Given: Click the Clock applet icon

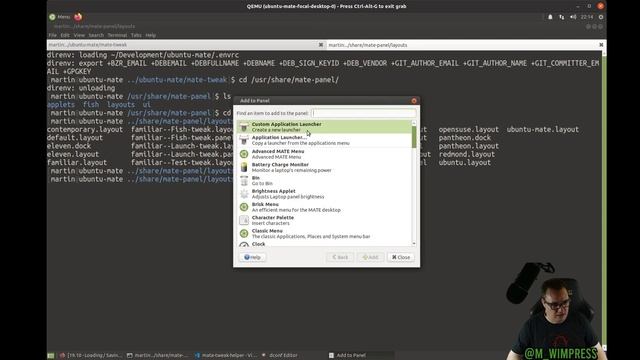Looking at the screenshot, I should [x=244, y=244].
